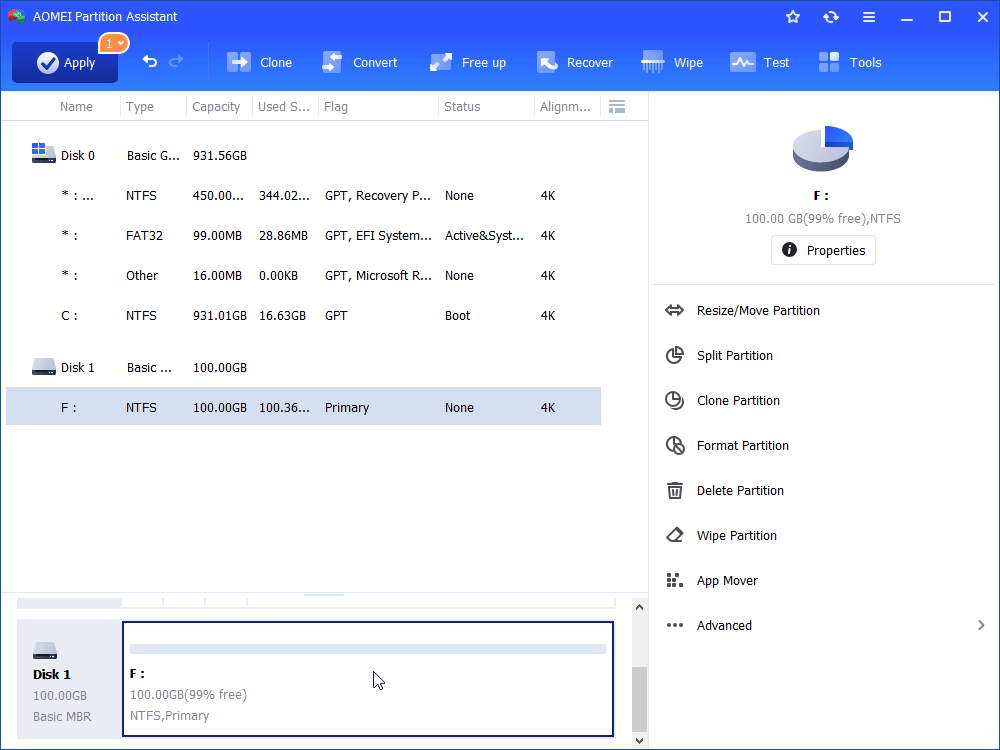Click the favorites star icon

(793, 17)
